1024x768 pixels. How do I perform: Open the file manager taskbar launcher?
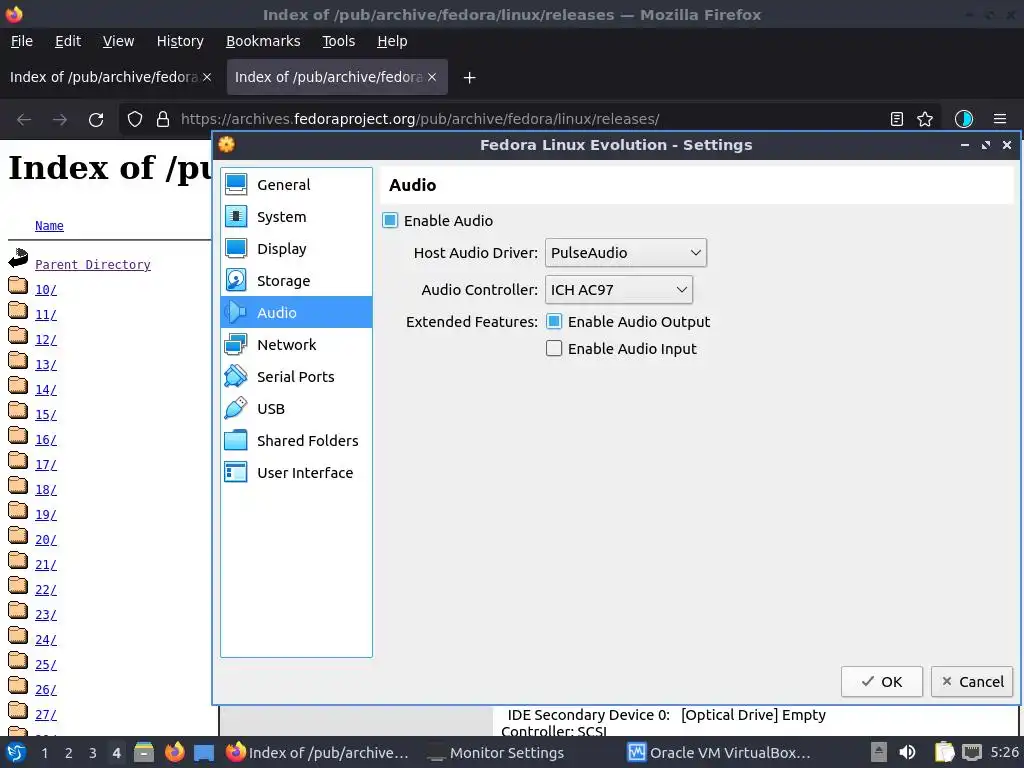click(x=144, y=752)
